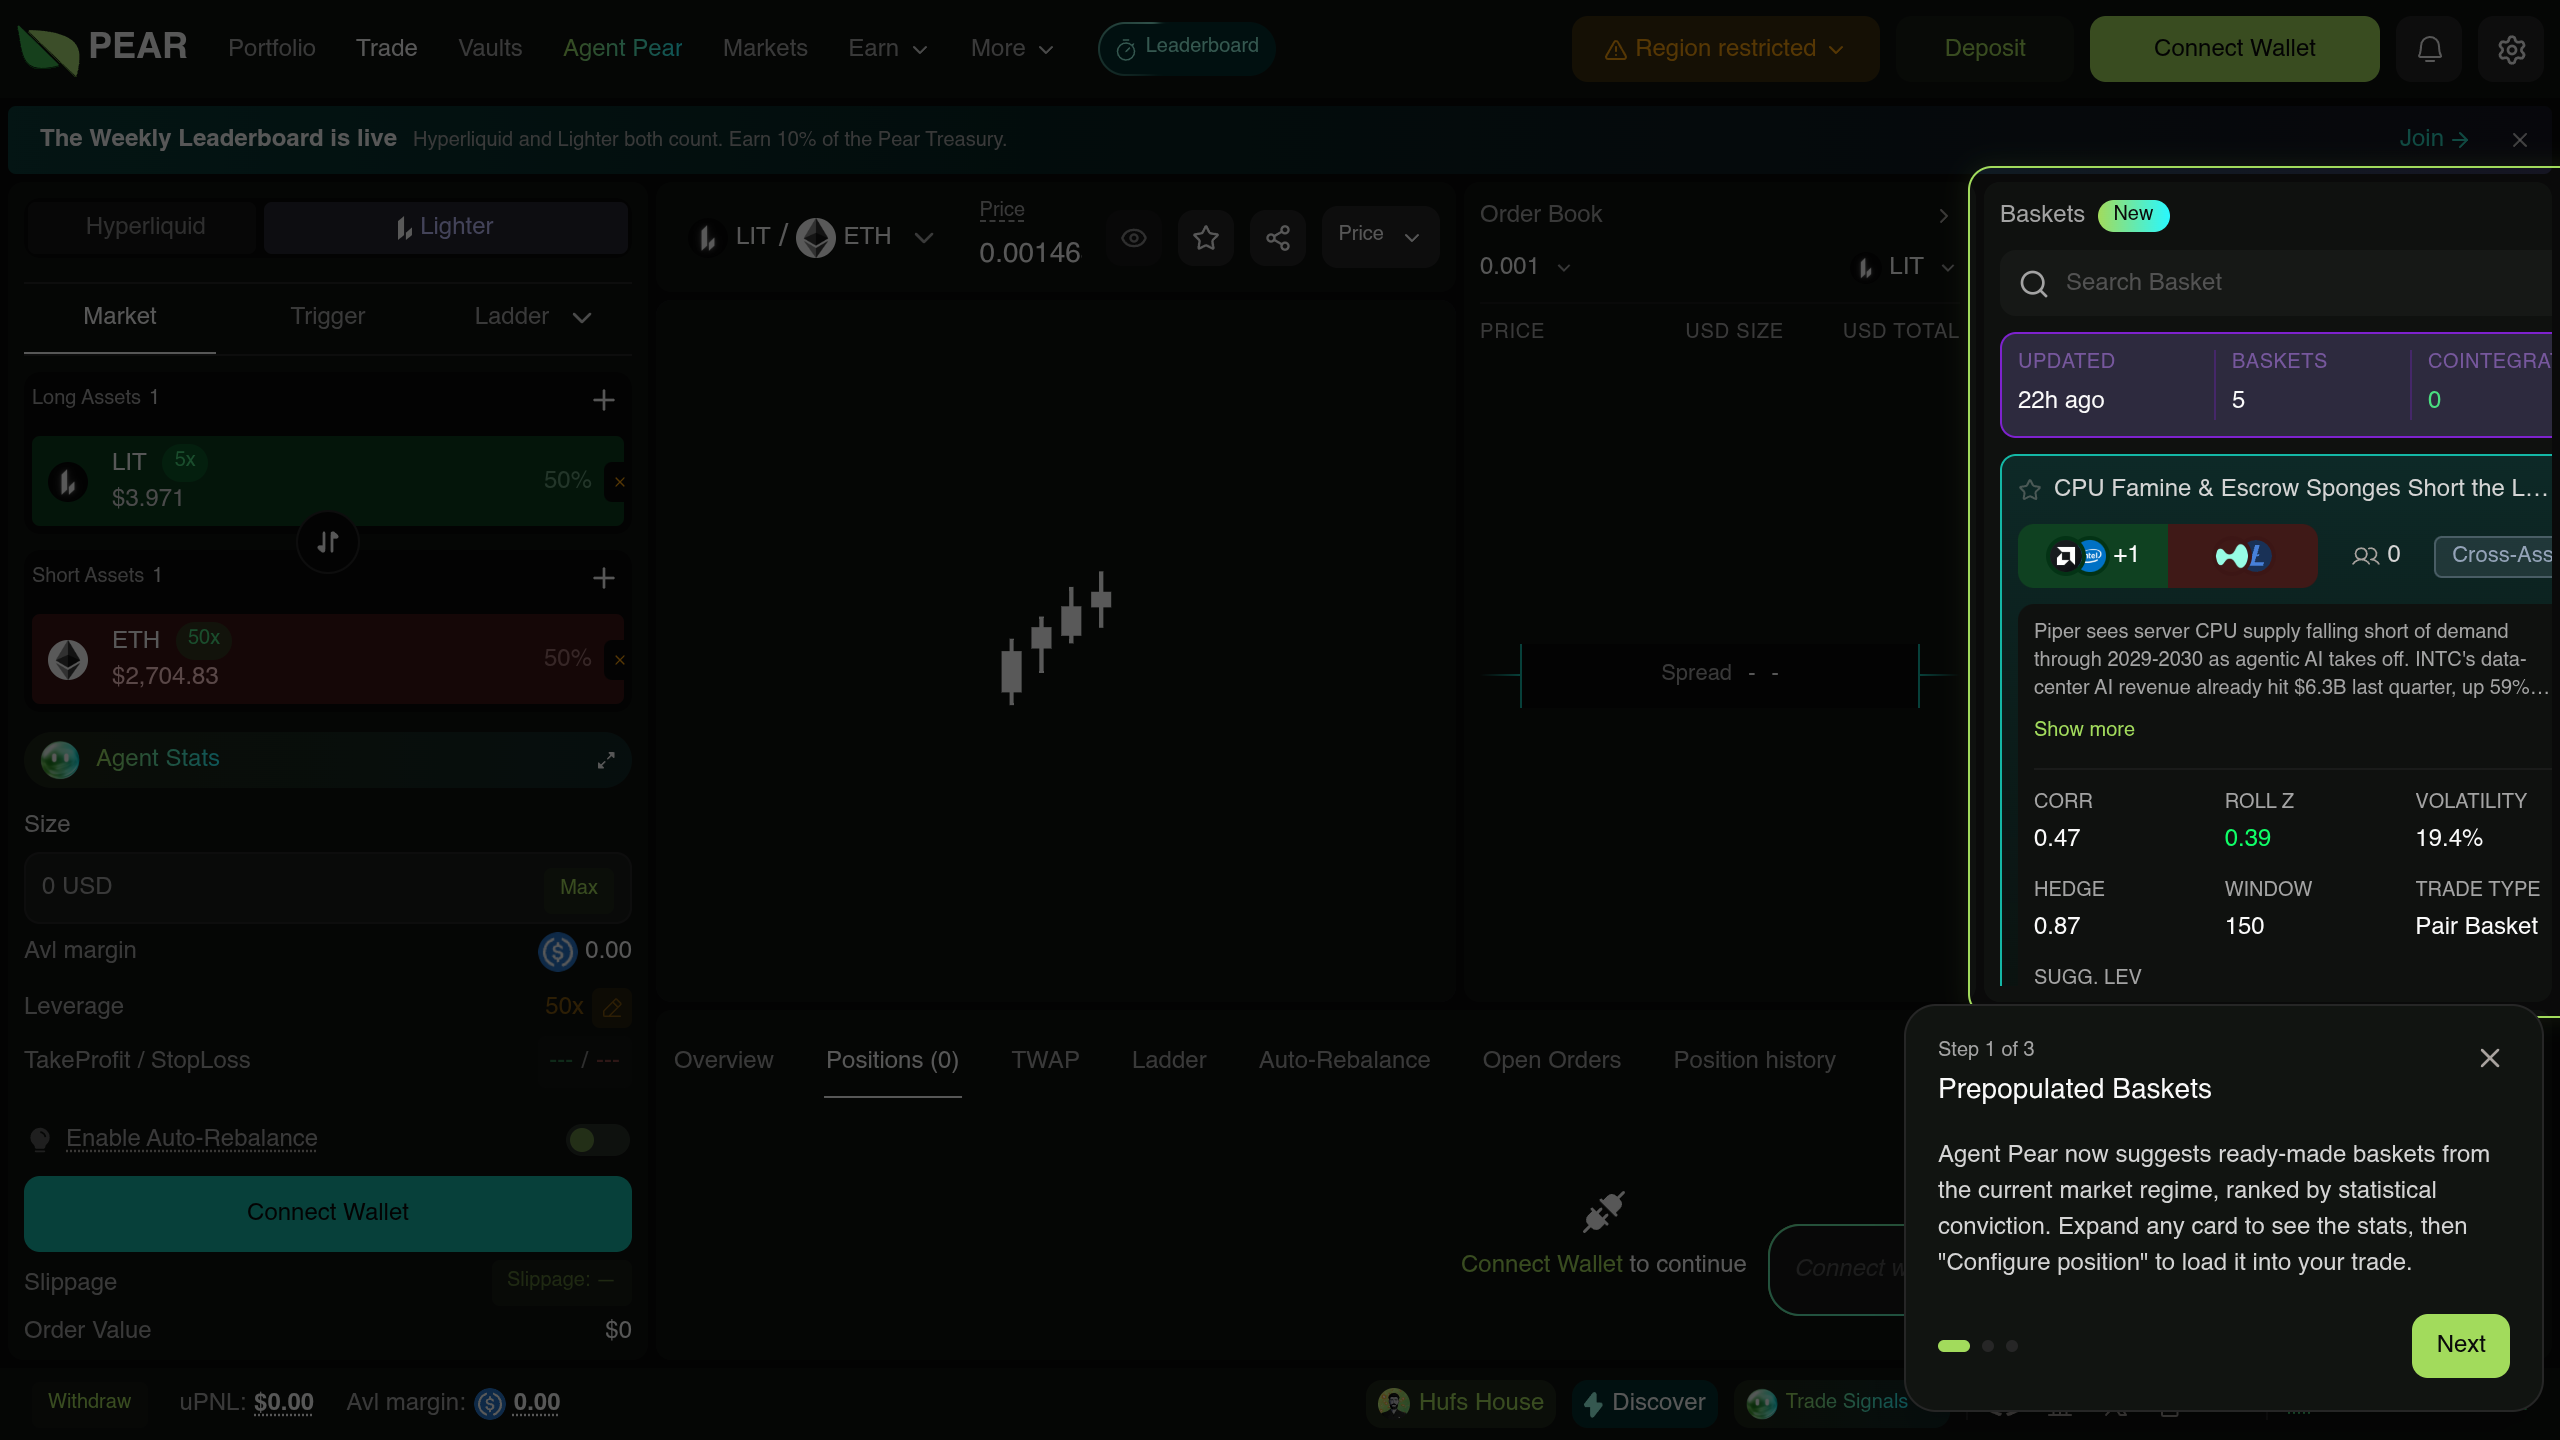Switch to the Trigger order tab
2560x1440 pixels.
click(x=327, y=317)
